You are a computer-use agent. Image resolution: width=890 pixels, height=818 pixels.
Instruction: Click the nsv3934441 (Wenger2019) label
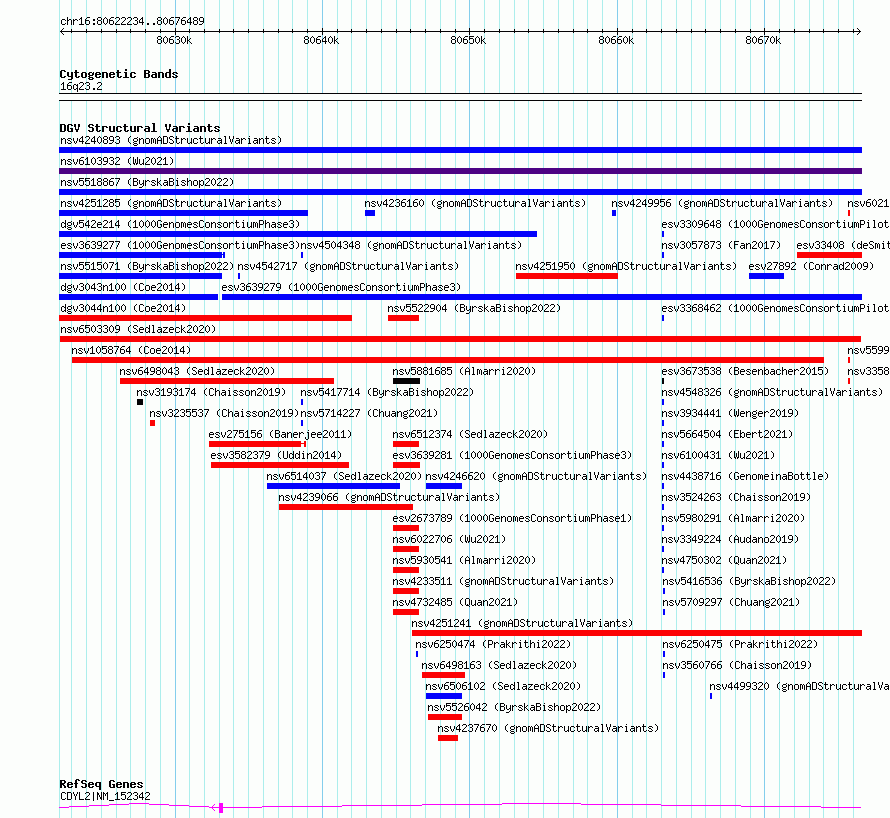click(x=730, y=413)
